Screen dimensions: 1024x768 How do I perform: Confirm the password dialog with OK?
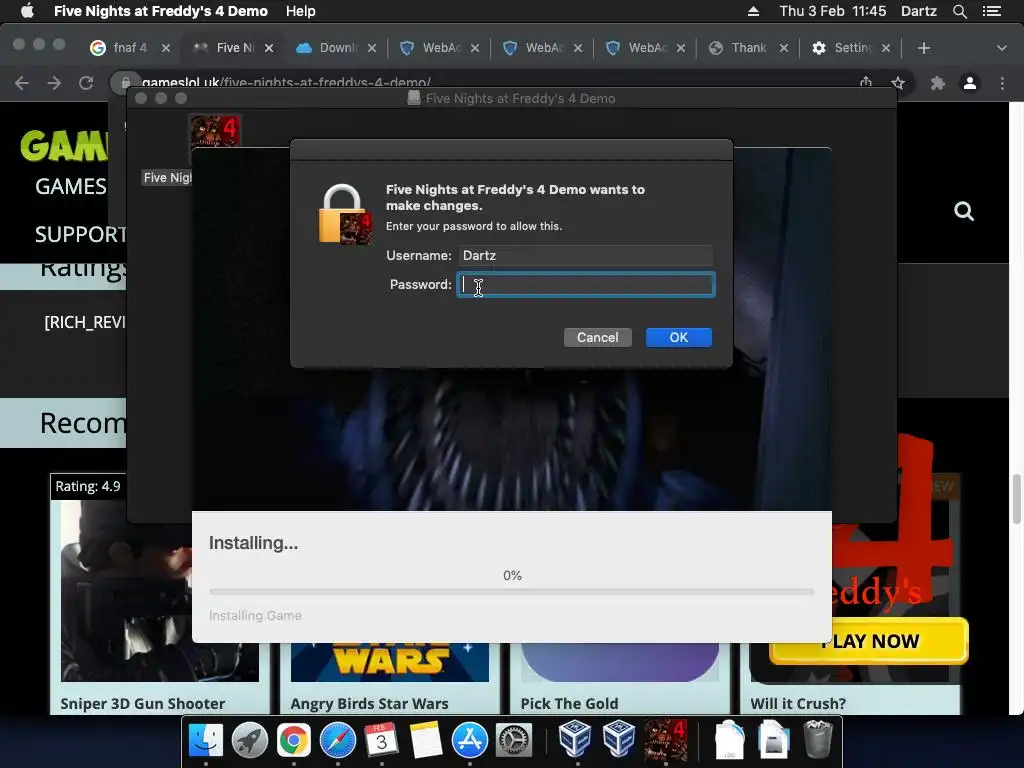[679, 338]
